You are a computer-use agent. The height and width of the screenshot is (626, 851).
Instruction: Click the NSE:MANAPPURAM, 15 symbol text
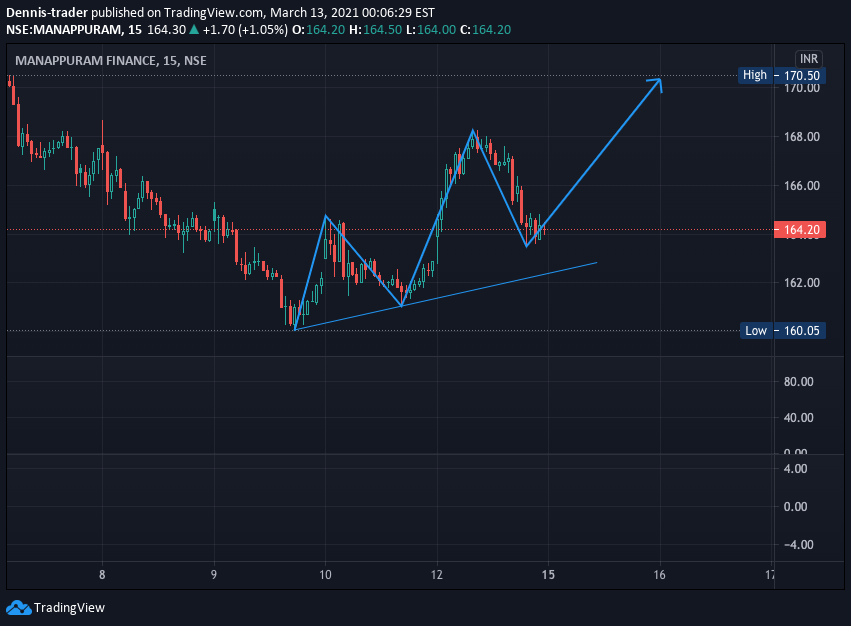(74, 29)
